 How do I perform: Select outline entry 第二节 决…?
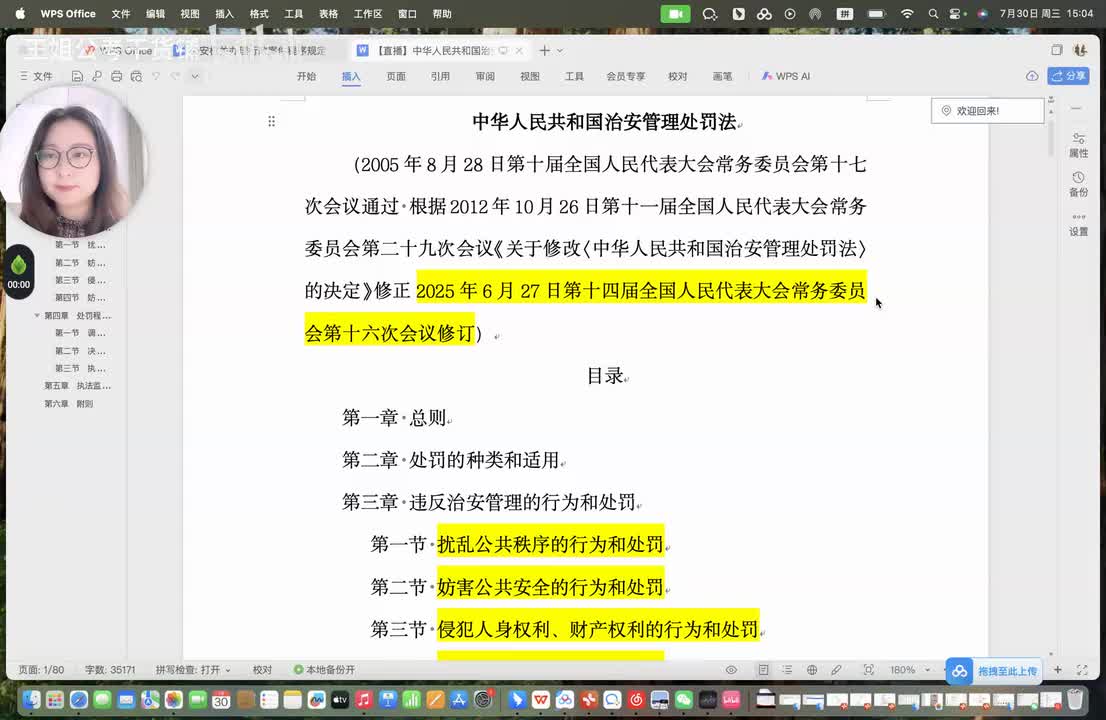pos(80,350)
